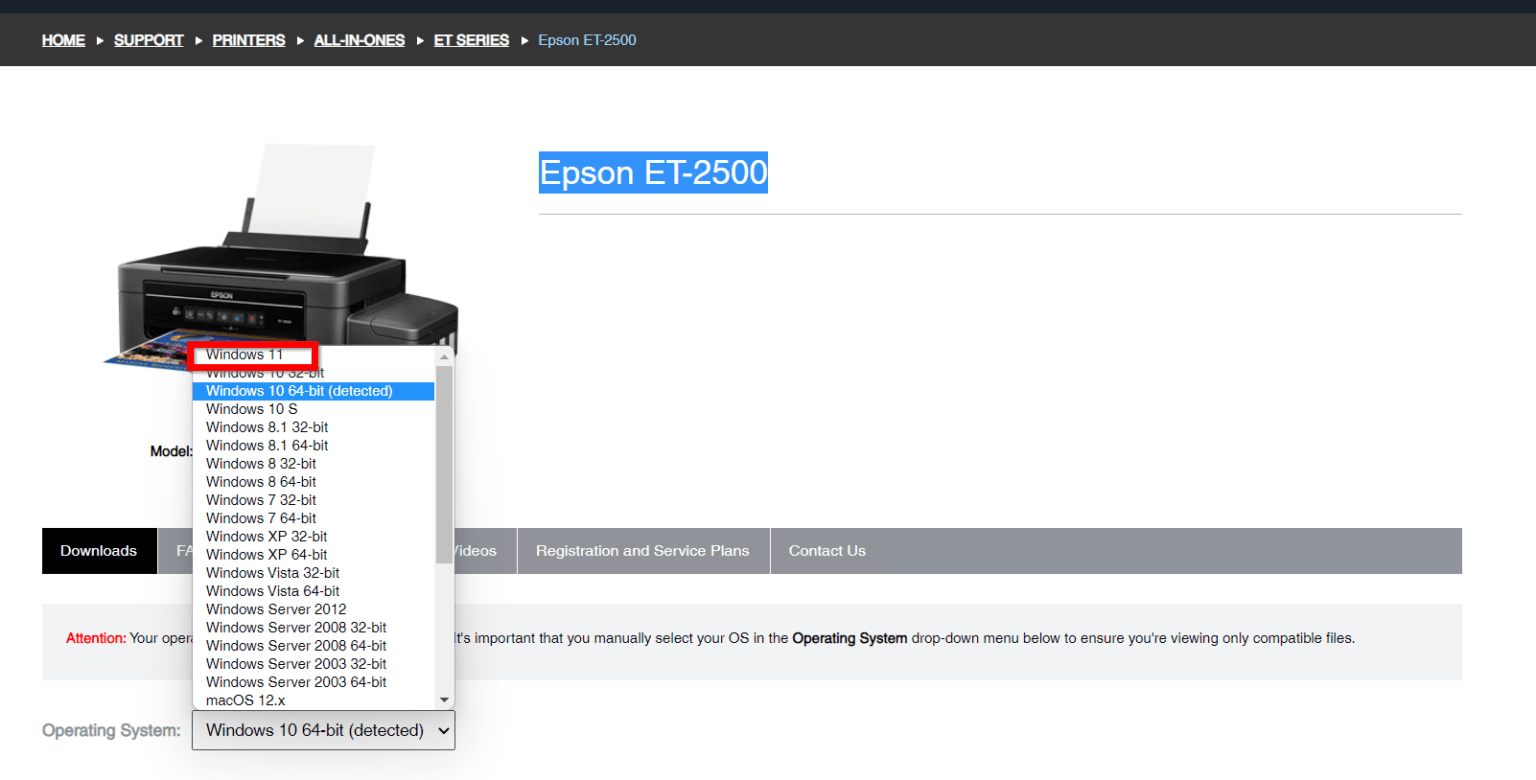Choose macOS 12.x as the operating system
Image resolution: width=1536 pixels, height=780 pixels.
tap(240, 700)
